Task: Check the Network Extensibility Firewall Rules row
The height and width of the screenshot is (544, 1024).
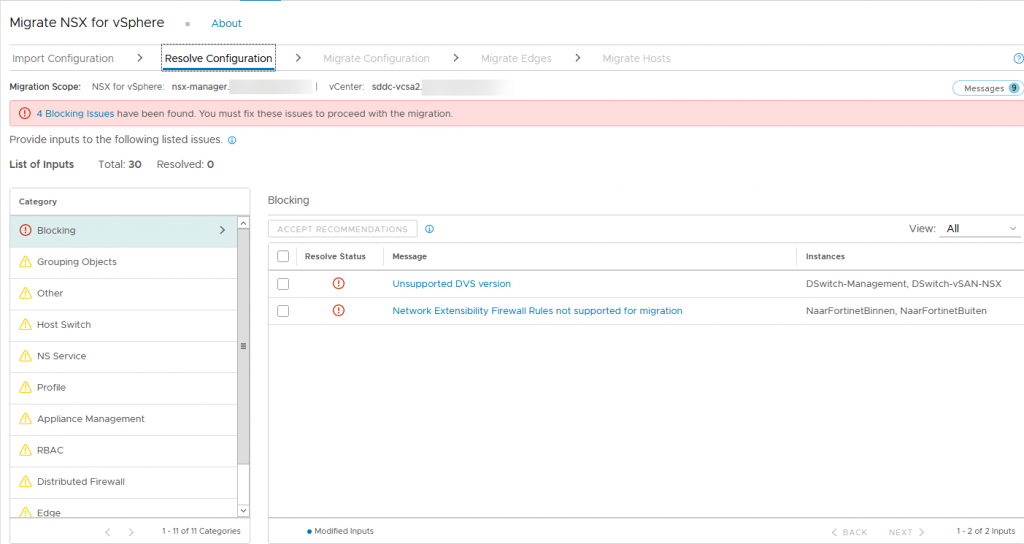Action: (x=283, y=311)
